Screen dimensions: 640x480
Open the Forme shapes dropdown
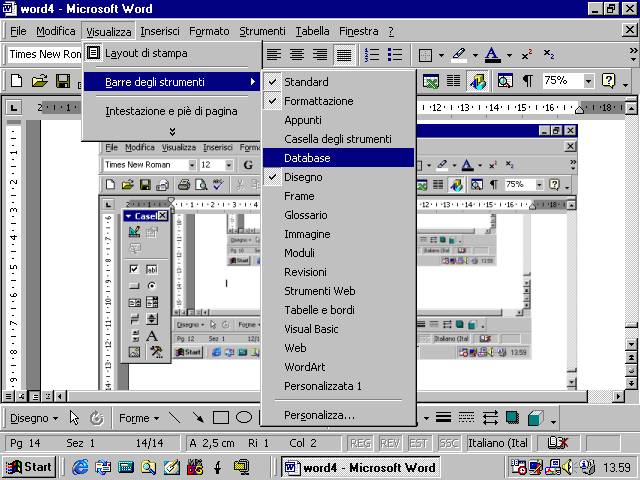pos(139,418)
